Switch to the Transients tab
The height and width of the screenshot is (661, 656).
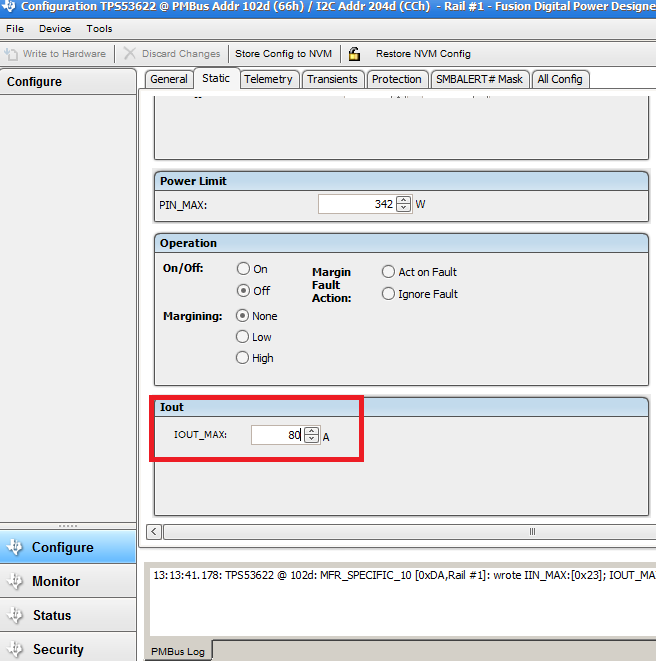[332, 79]
